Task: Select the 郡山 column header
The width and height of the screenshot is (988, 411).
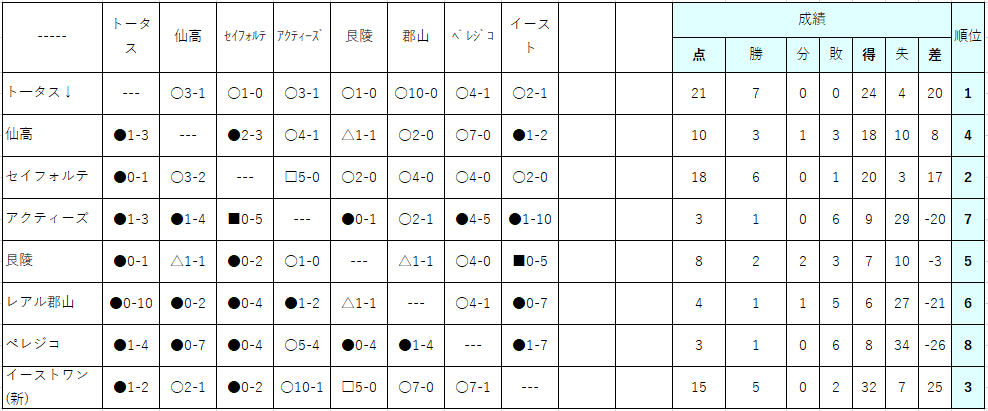Action: [416, 37]
